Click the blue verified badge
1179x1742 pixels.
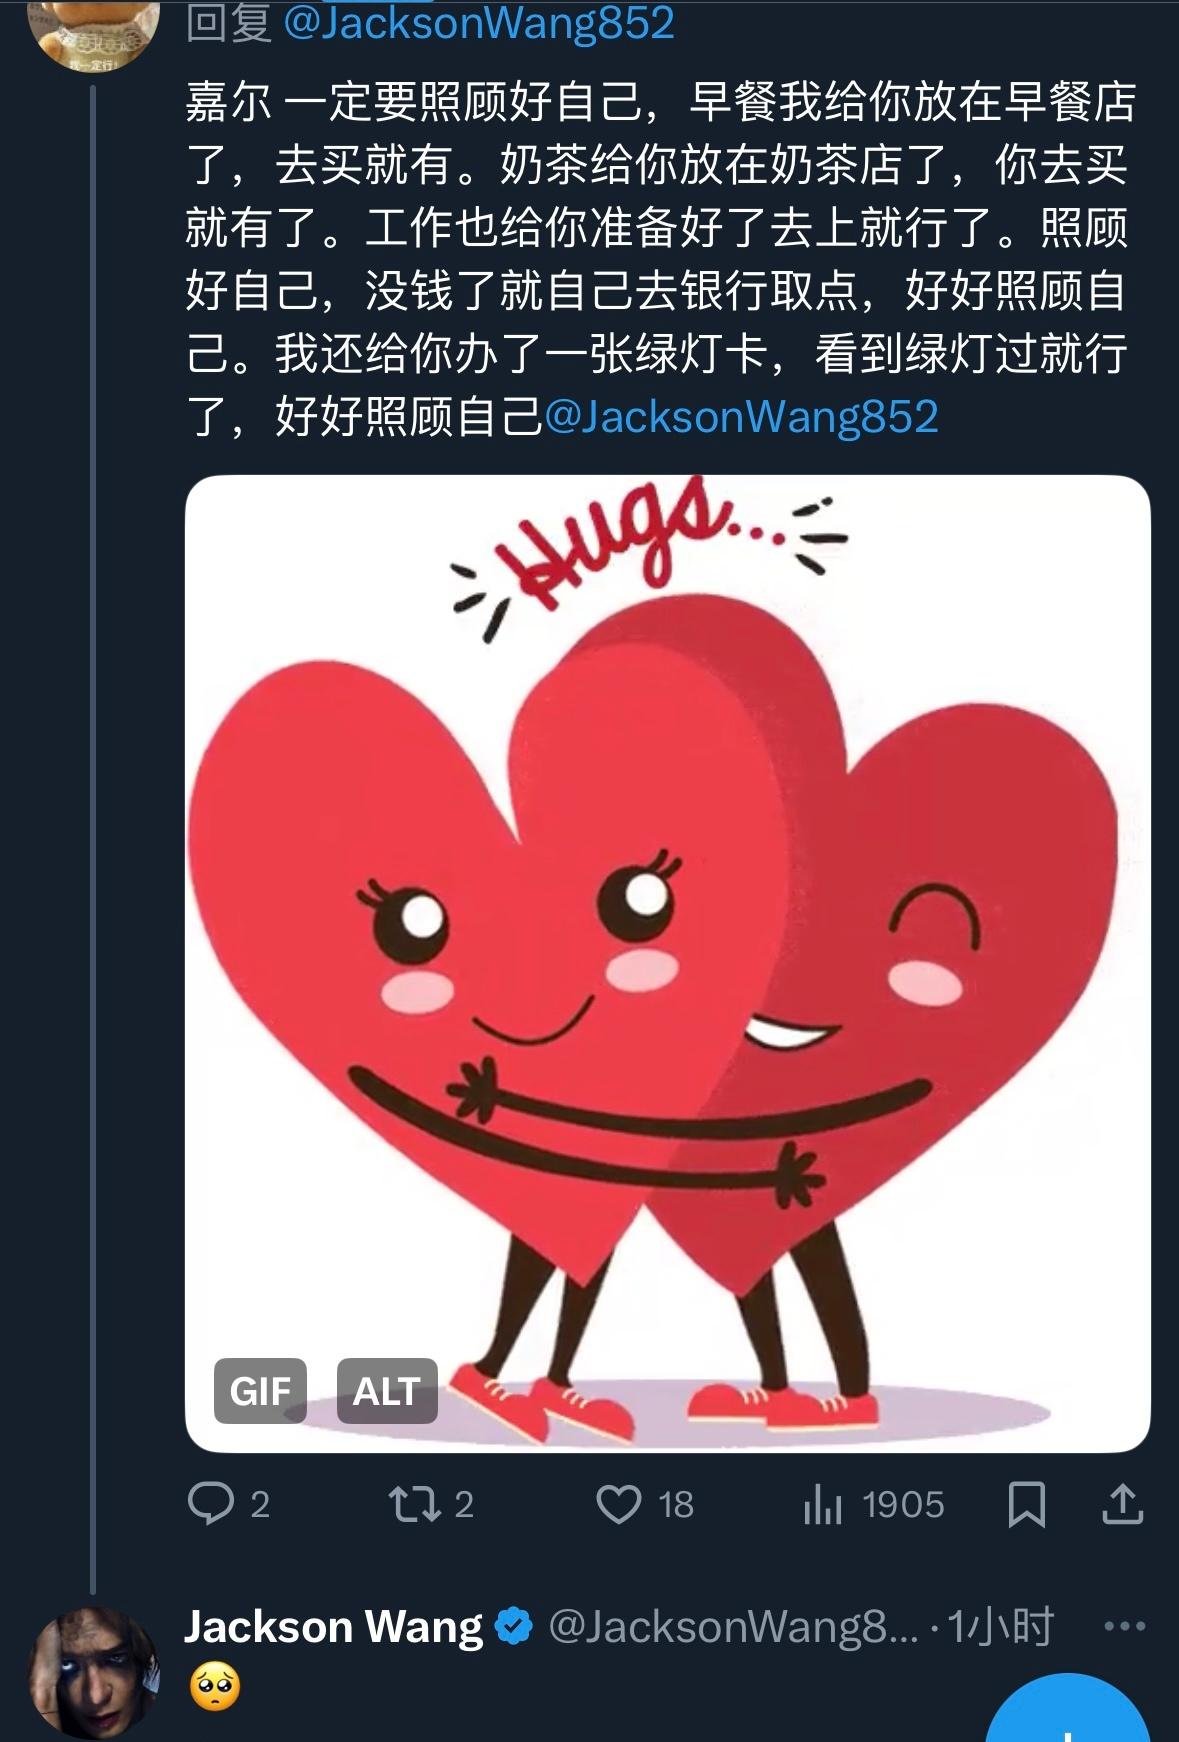(x=514, y=1627)
